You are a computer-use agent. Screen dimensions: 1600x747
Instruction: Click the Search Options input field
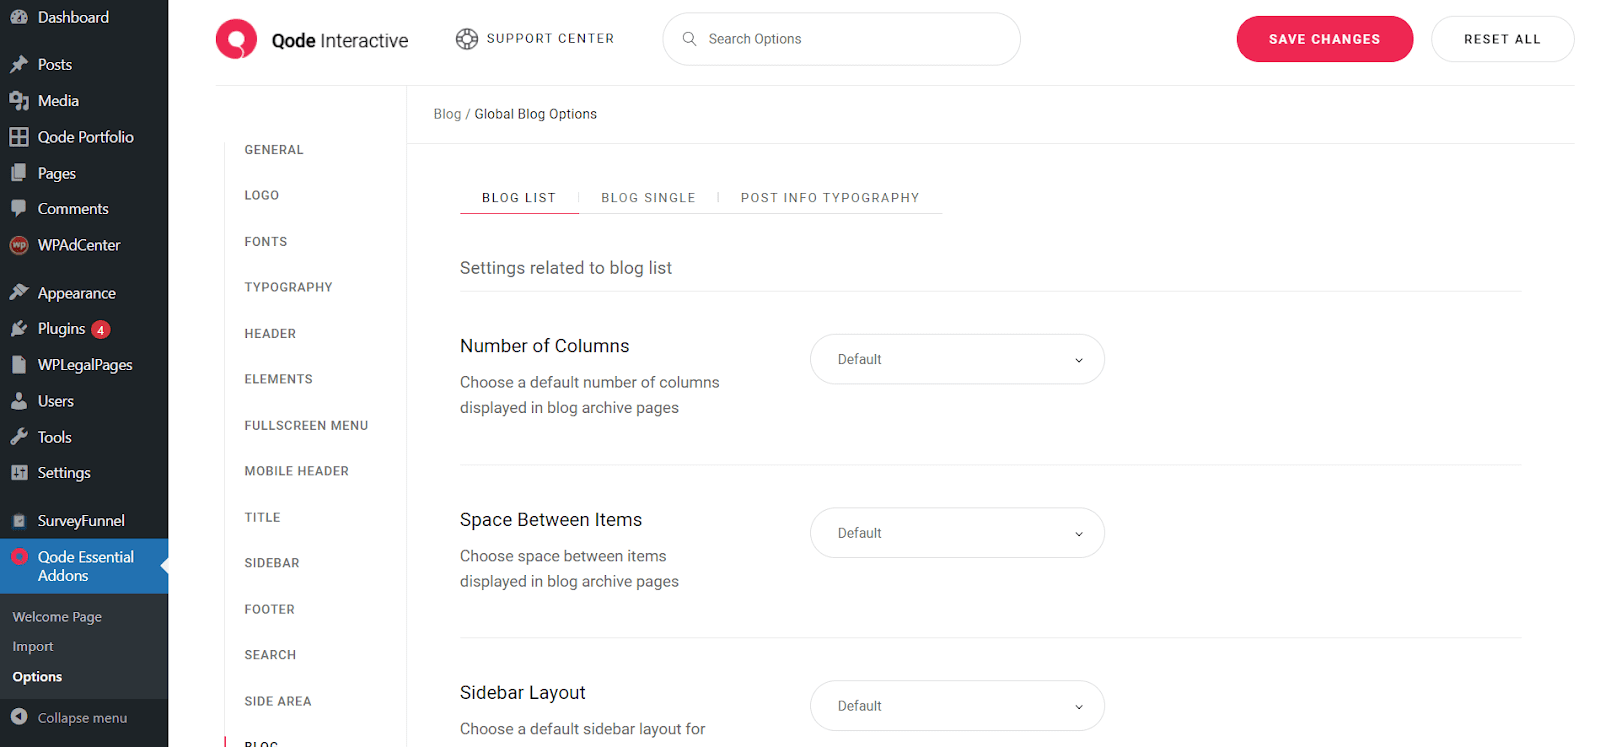(841, 39)
